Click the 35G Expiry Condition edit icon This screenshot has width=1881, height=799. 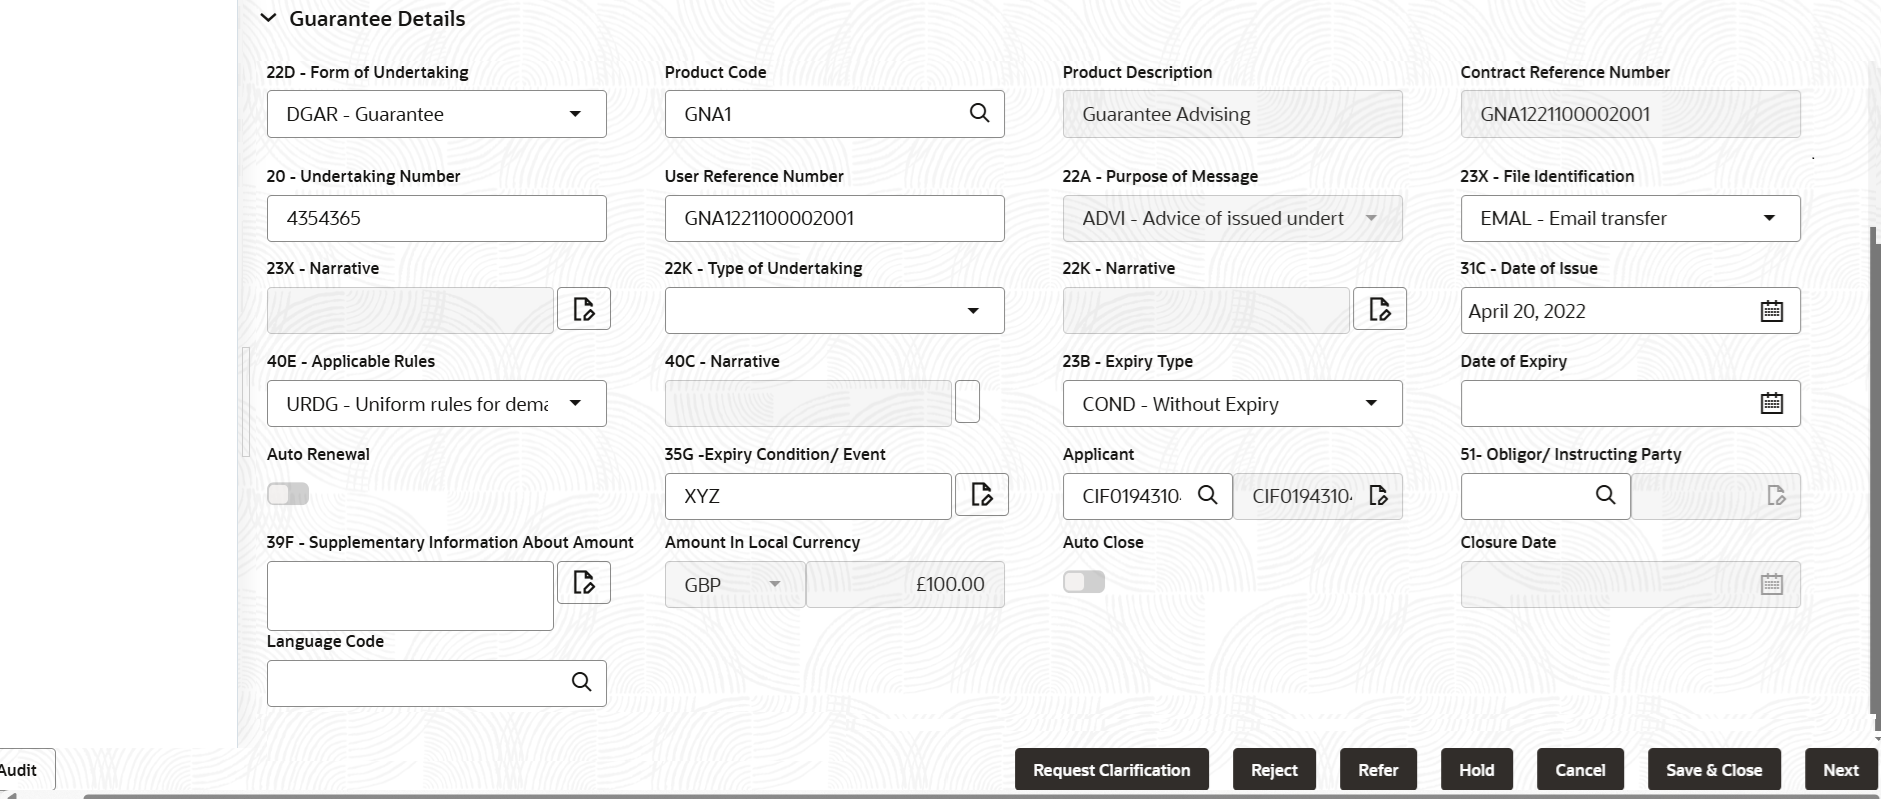(982, 495)
